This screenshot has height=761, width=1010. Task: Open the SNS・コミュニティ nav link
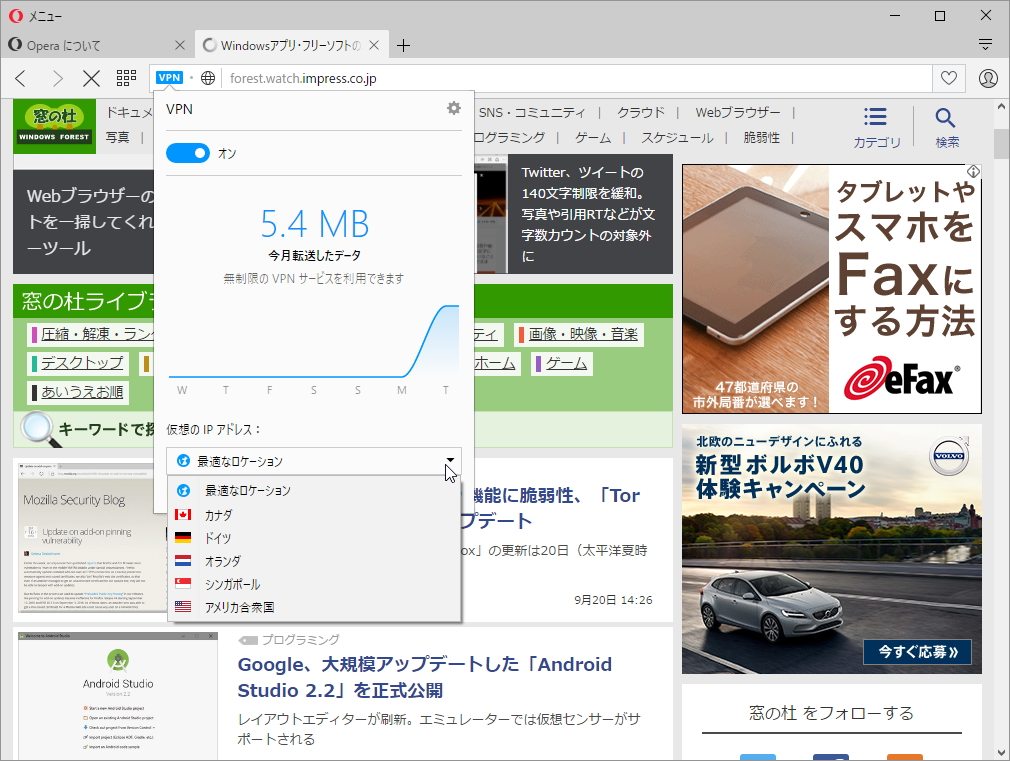coord(532,113)
